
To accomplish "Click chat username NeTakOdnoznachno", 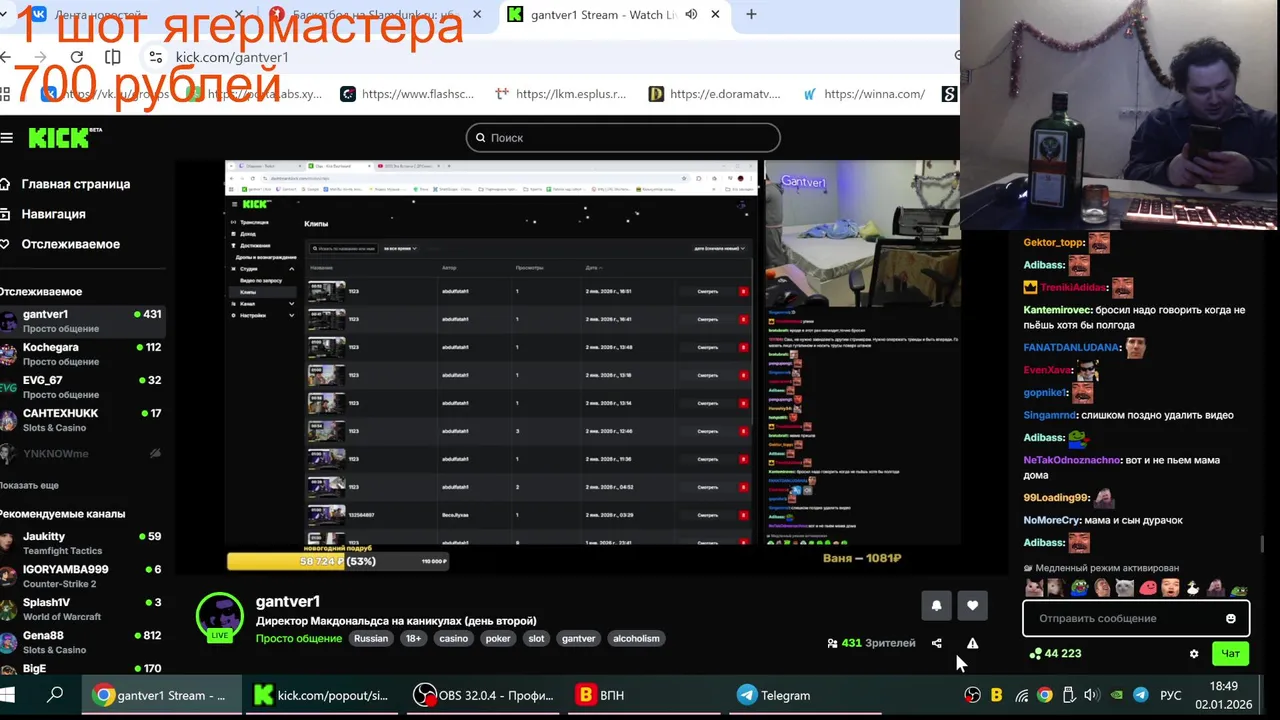I will pyautogui.click(x=1072, y=460).
